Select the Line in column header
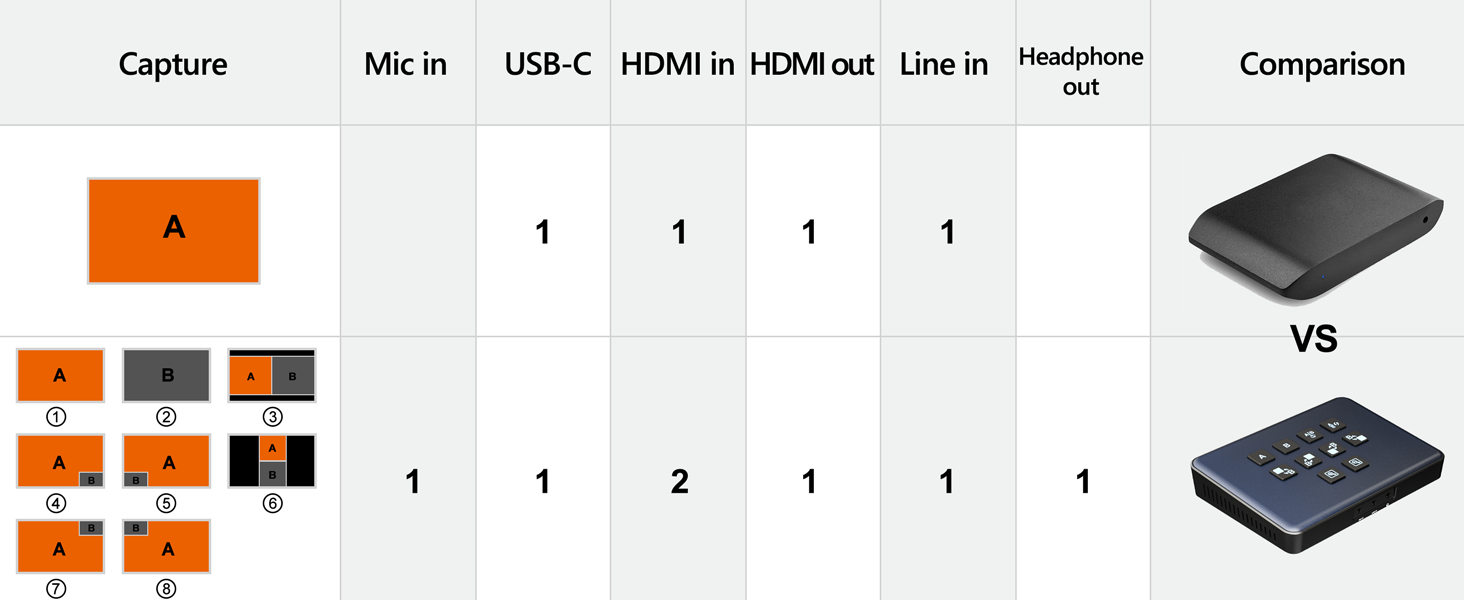1464x600 pixels. (x=944, y=65)
